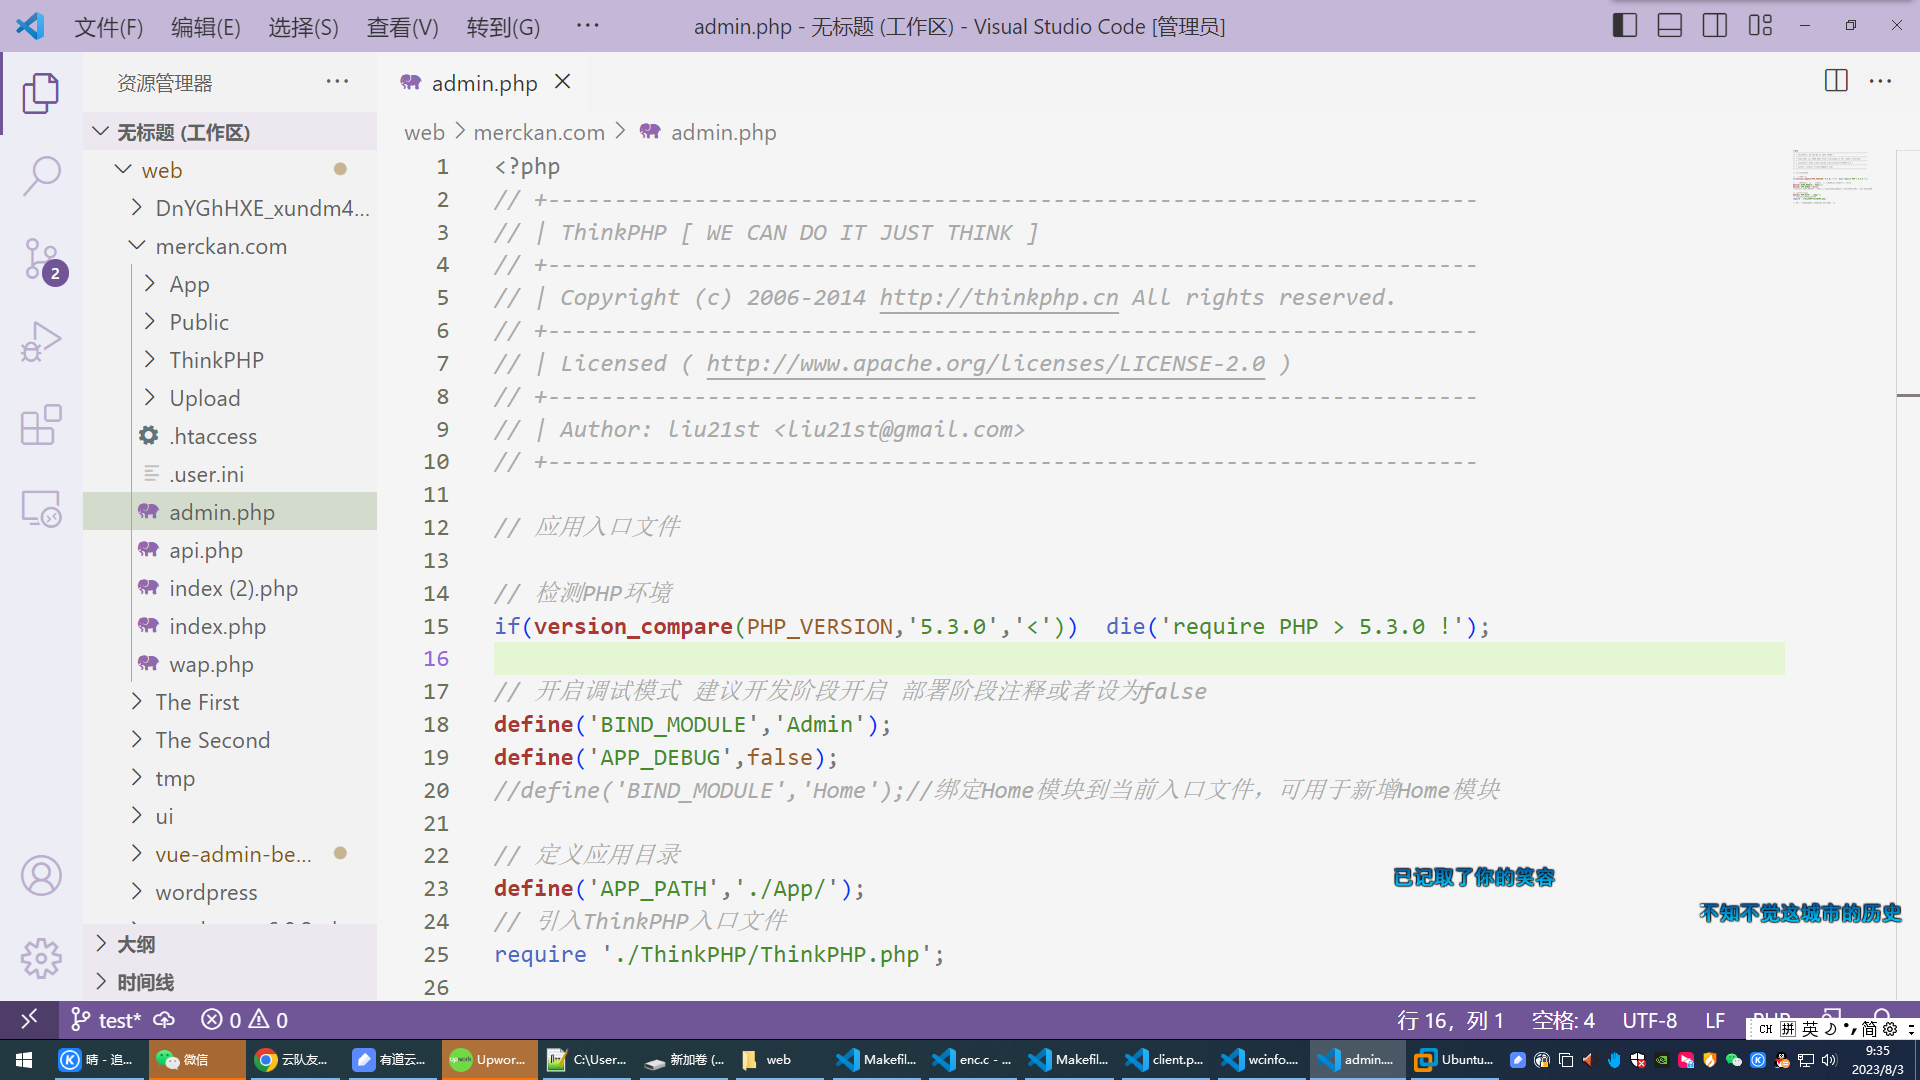Collapse the merckan.com folder
Screen dimensions: 1920x1080
coord(220,246)
